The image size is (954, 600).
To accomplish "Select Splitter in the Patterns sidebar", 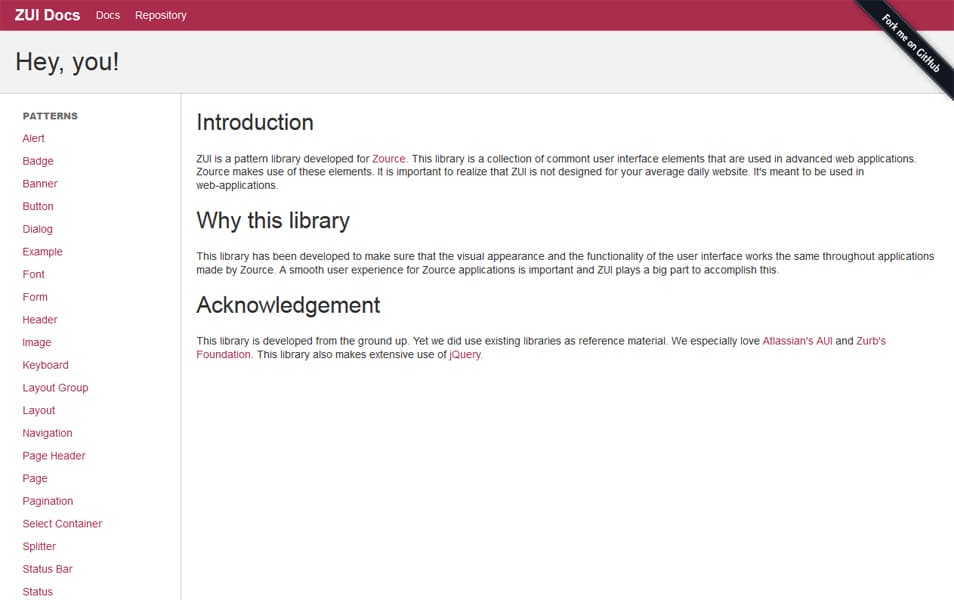I will click(x=39, y=546).
